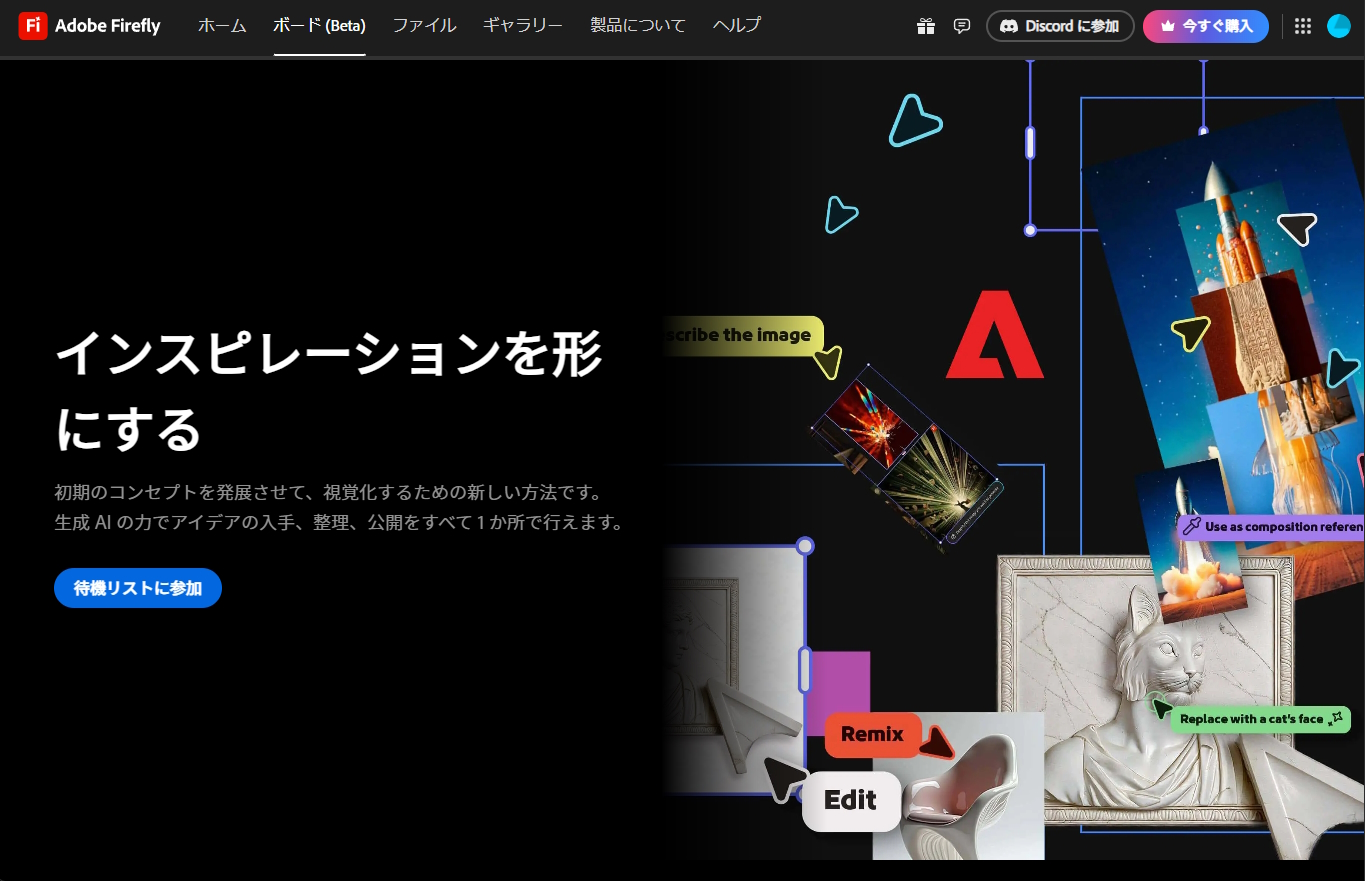Click the Edit label in the artwork
Image resolution: width=1365 pixels, height=881 pixels.
(x=850, y=800)
